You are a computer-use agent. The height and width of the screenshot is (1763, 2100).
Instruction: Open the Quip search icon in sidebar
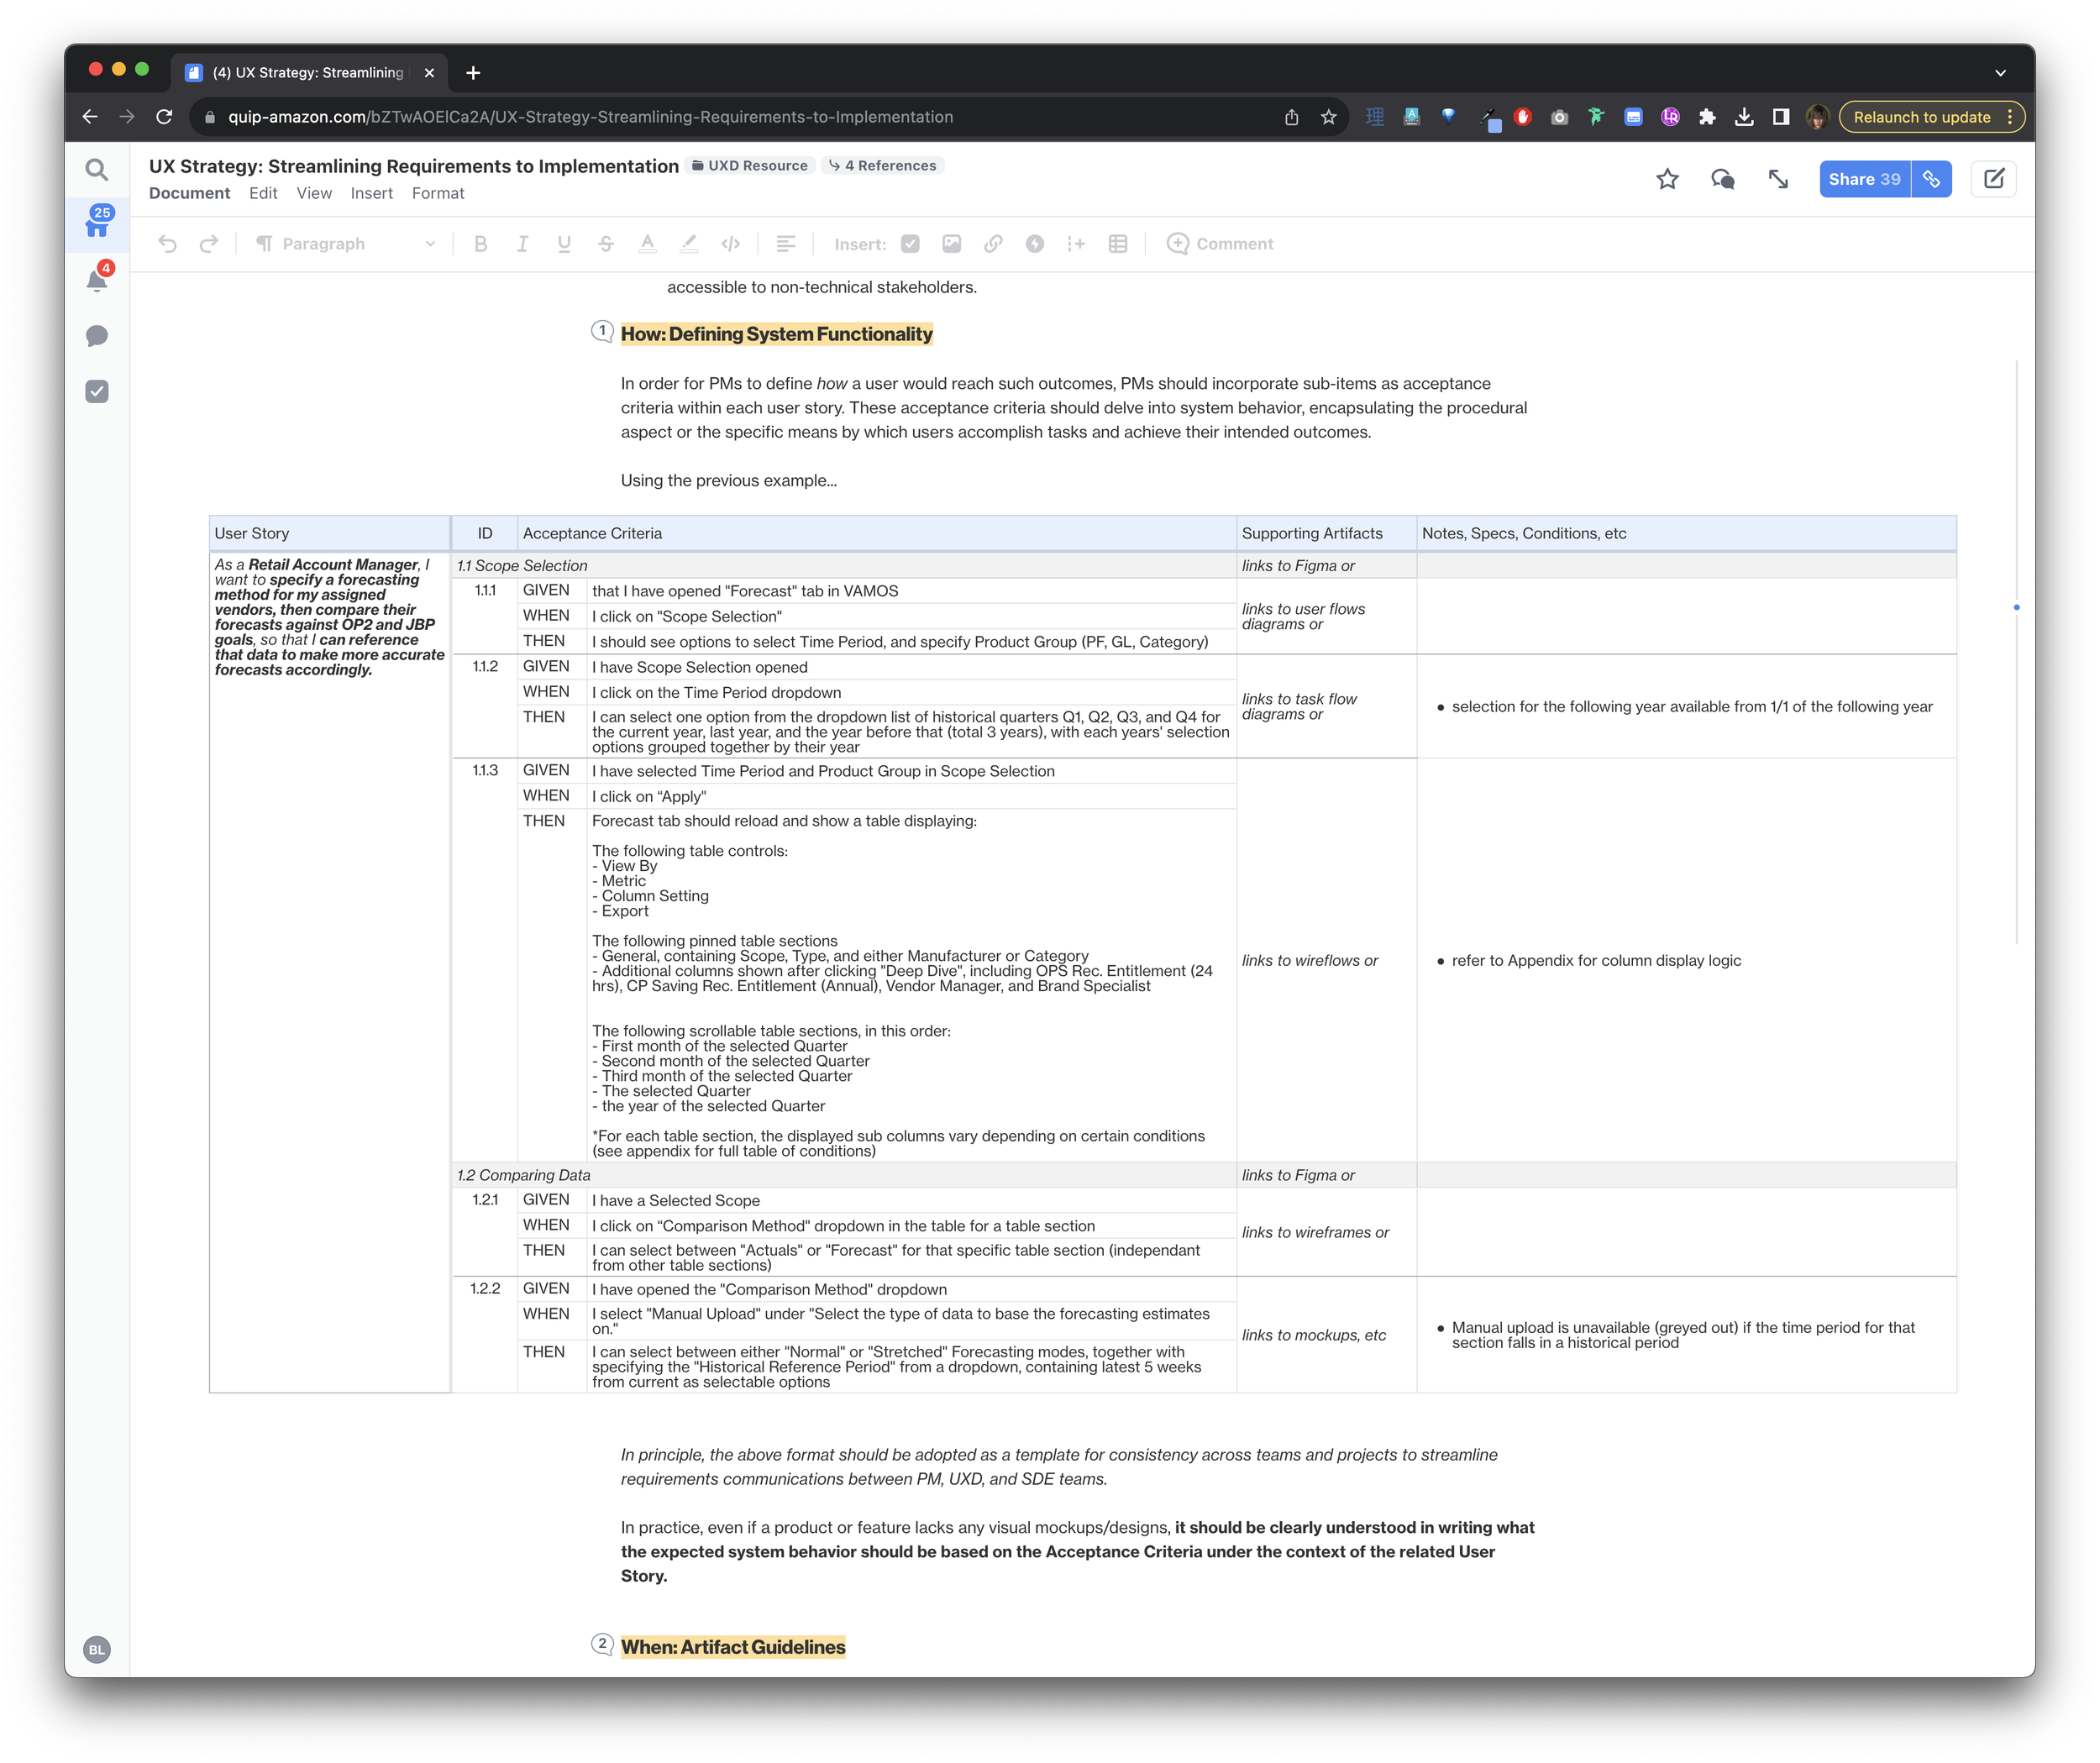96,170
